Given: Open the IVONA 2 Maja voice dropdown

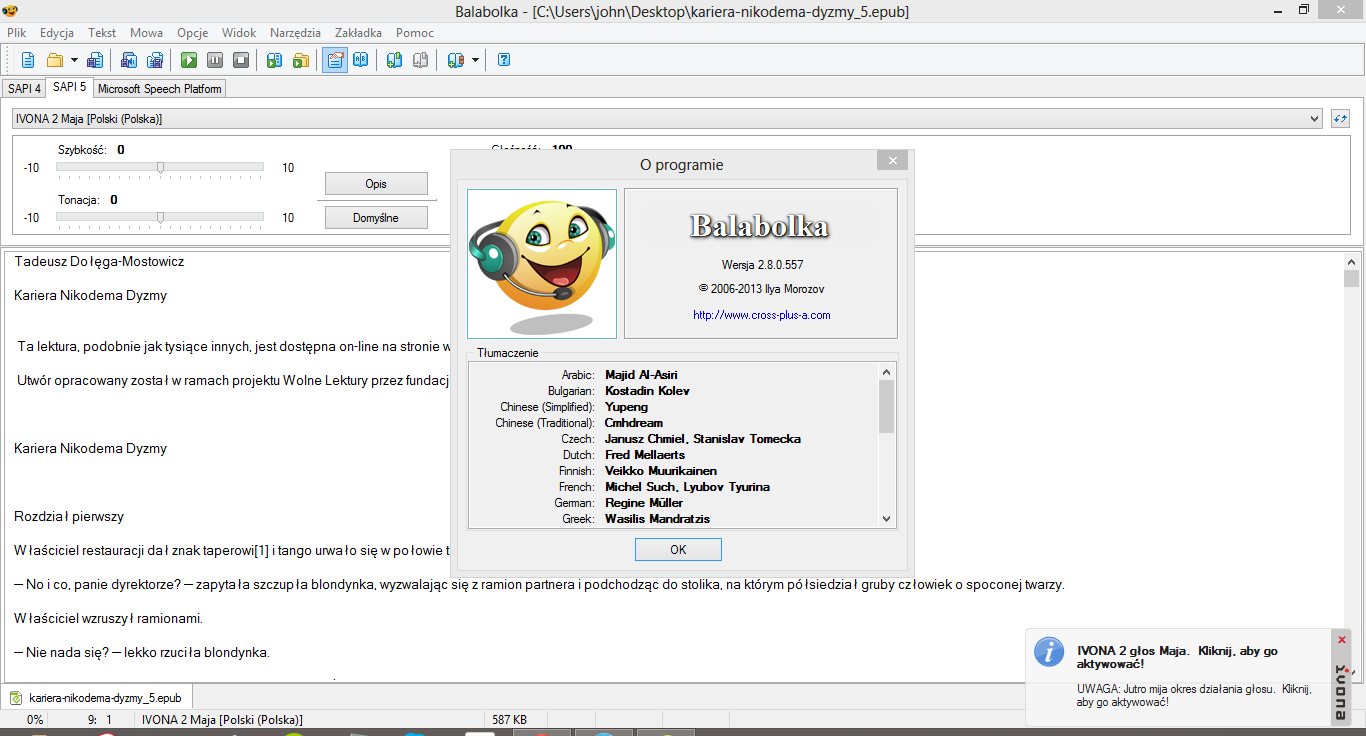Looking at the screenshot, I should 667,119.
